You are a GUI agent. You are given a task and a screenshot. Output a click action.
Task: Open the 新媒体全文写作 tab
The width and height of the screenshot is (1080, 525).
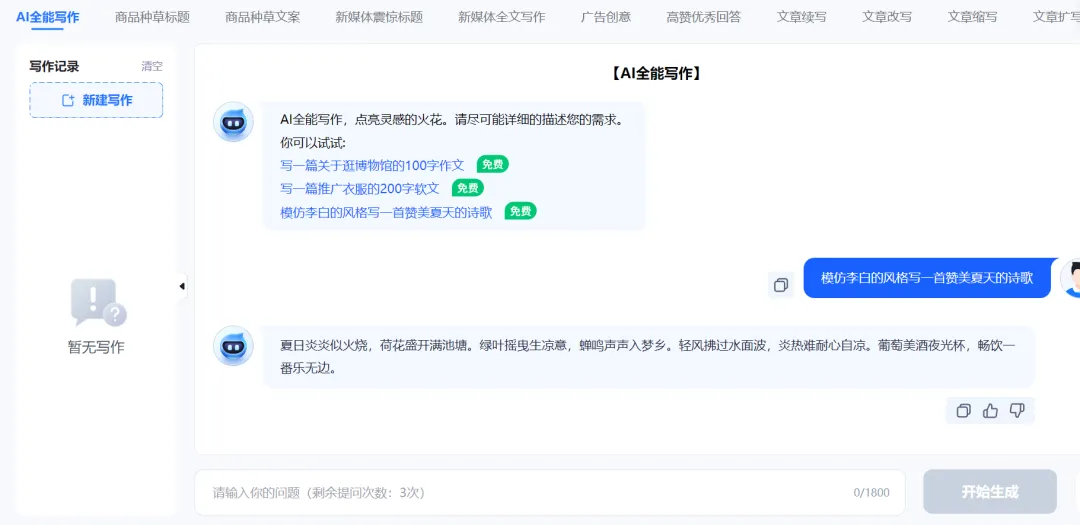(501, 17)
